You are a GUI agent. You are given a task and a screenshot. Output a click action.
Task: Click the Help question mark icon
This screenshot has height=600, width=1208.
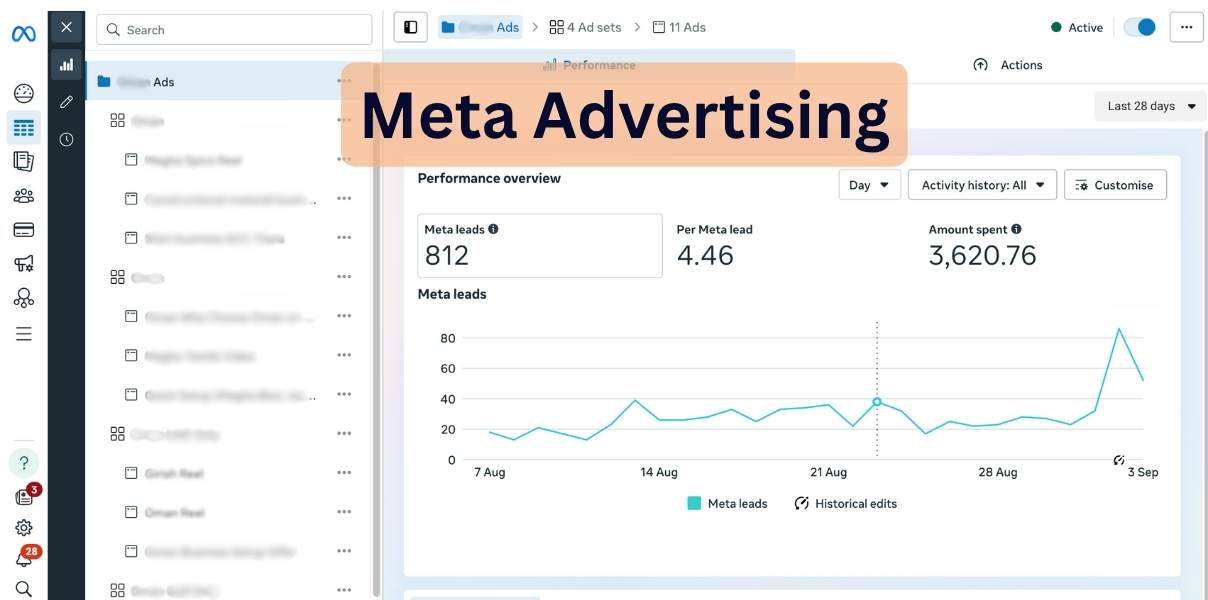23,463
